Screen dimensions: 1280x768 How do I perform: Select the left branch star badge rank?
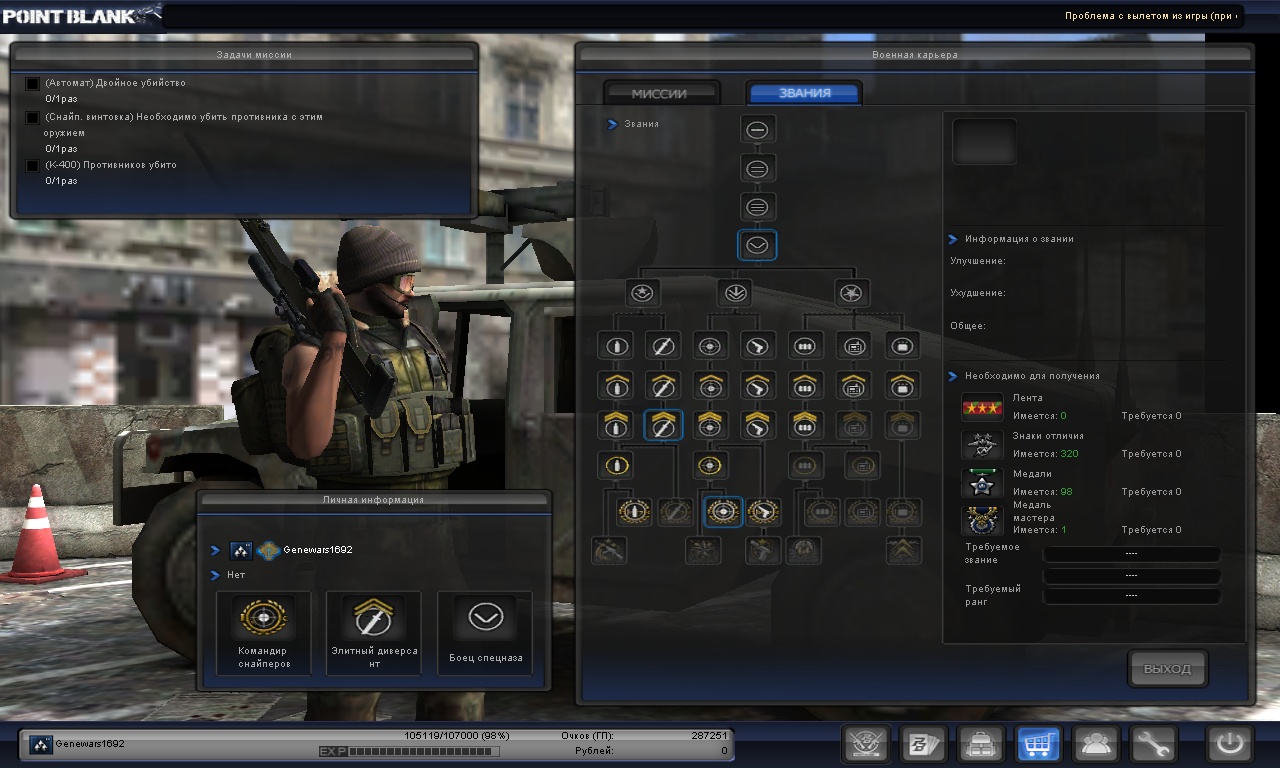pos(643,293)
